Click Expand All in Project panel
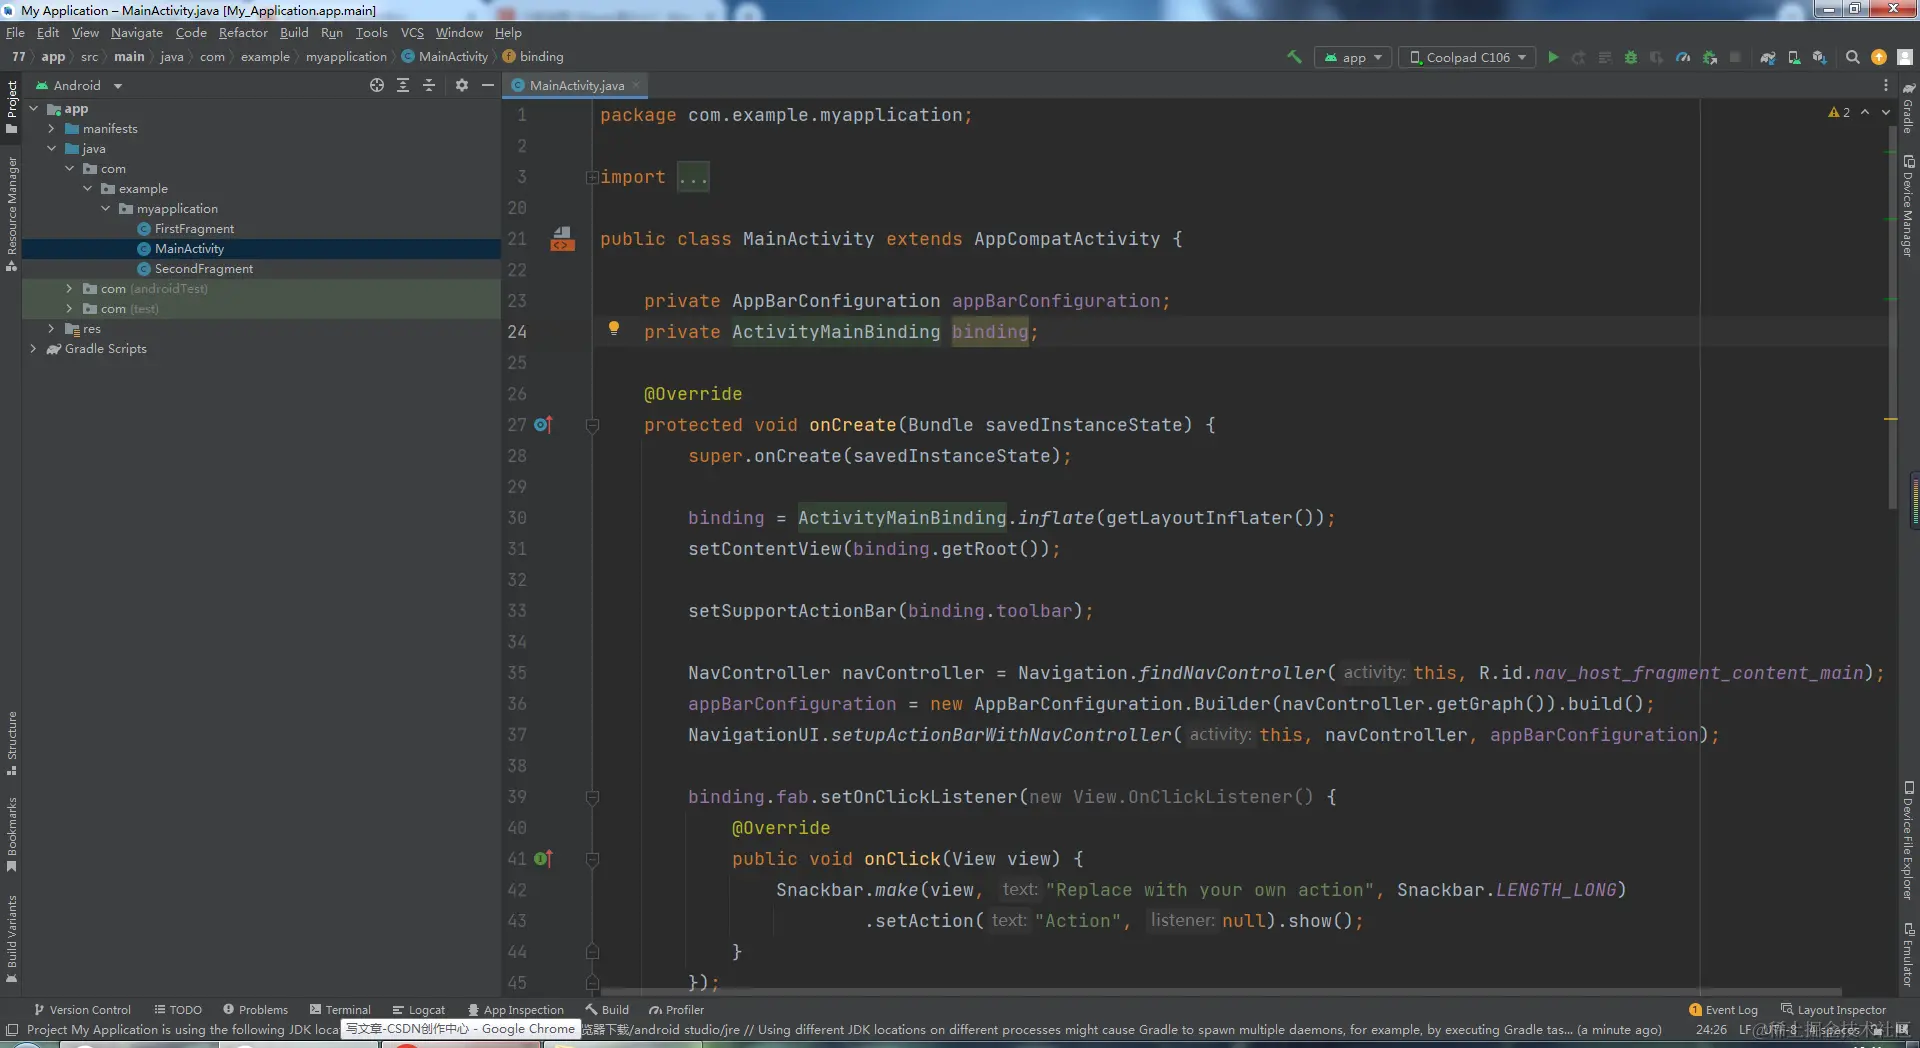The width and height of the screenshot is (1920, 1048). point(403,85)
